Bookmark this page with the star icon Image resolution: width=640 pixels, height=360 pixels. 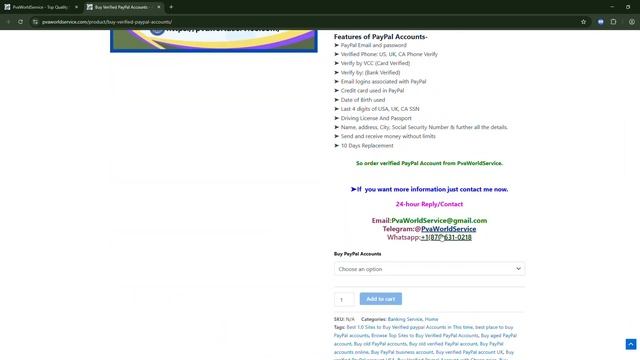tap(583, 22)
